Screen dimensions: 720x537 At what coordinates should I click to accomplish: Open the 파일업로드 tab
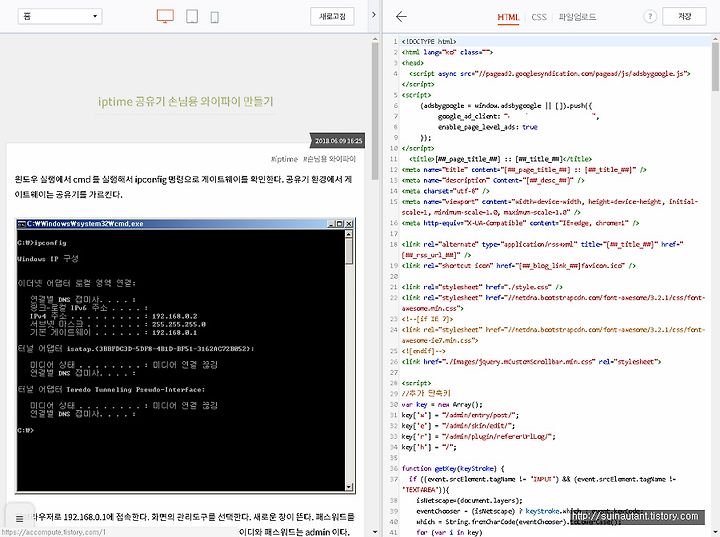point(577,17)
